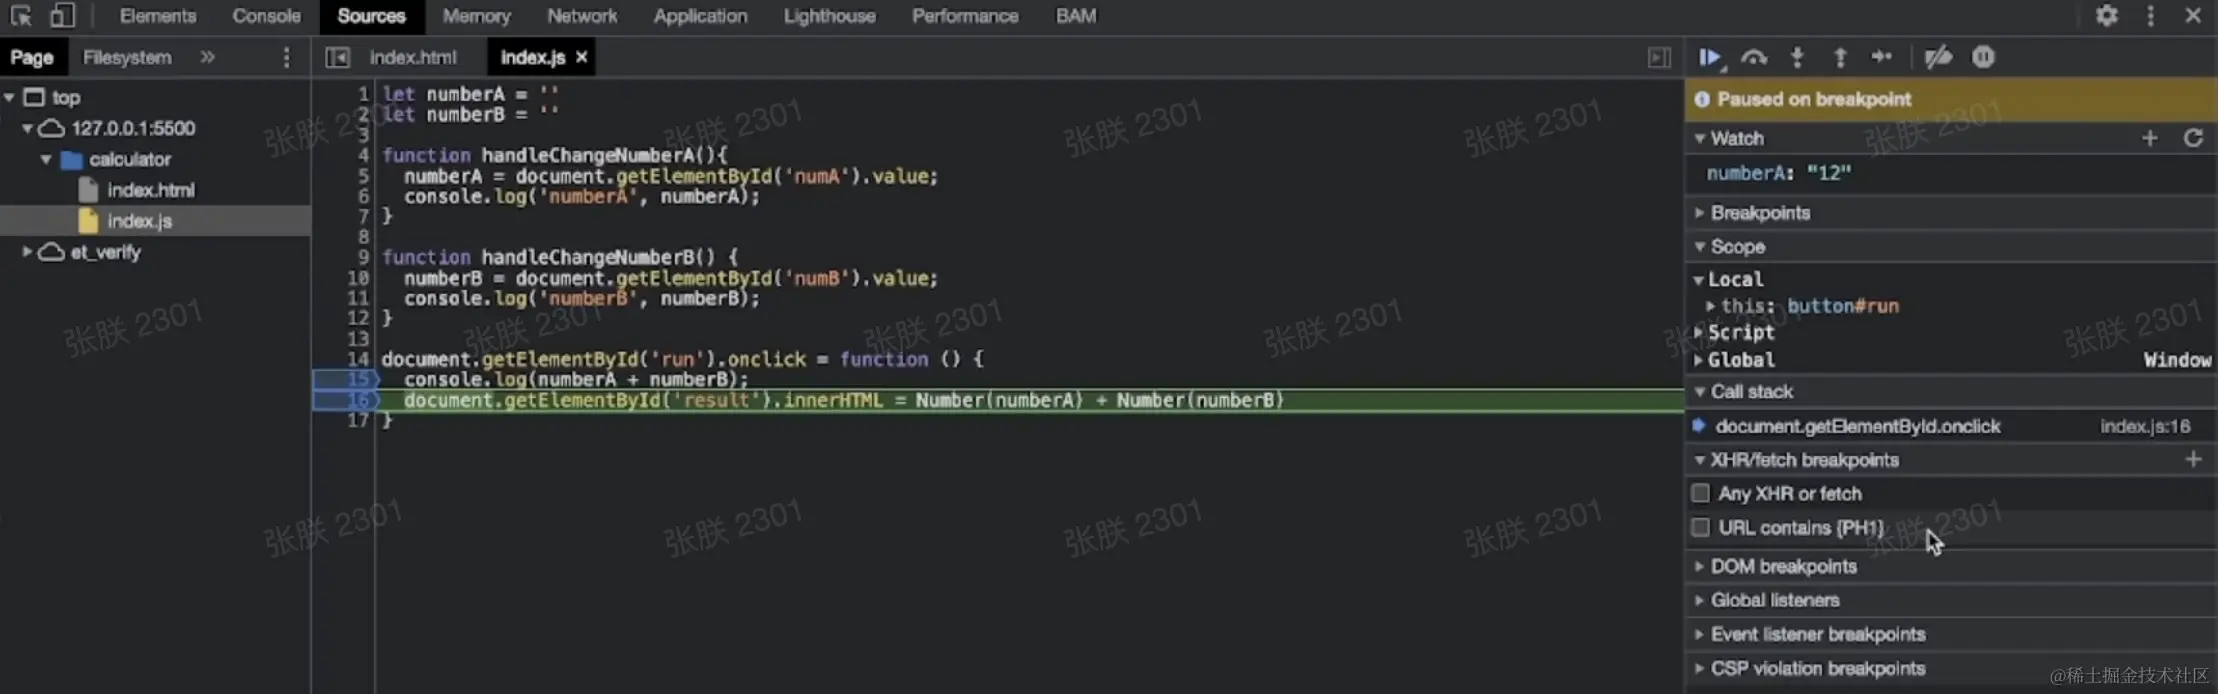This screenshot has height=694, width=2218.
Task: Refresh watch expressions
Action: pyautogui.click(x=2193, y=138)
